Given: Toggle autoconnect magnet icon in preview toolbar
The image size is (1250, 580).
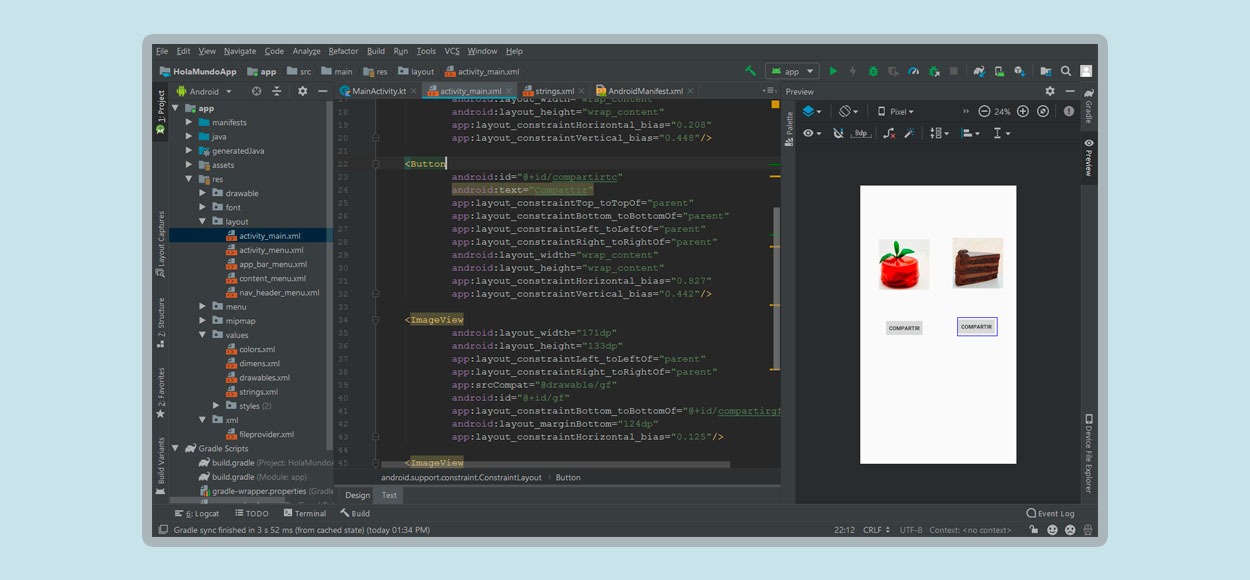Looking at the screenshot, I should 838,133.
